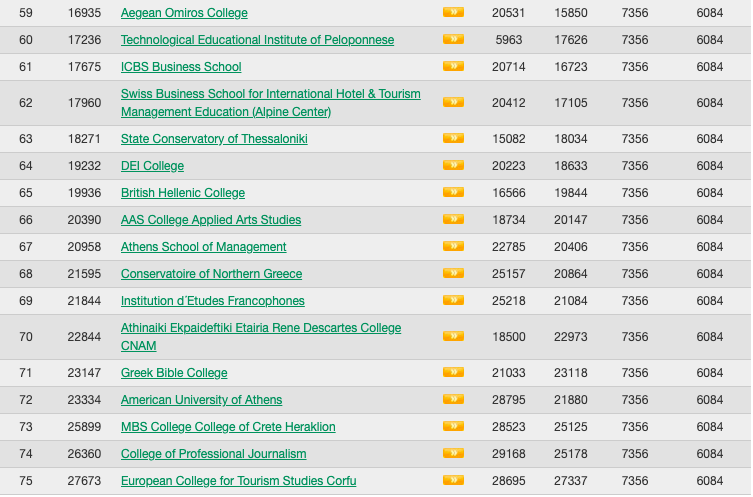The image size is (753, 497).
Task: Click orange details arrow for DEI College
Action: (453, 165)
